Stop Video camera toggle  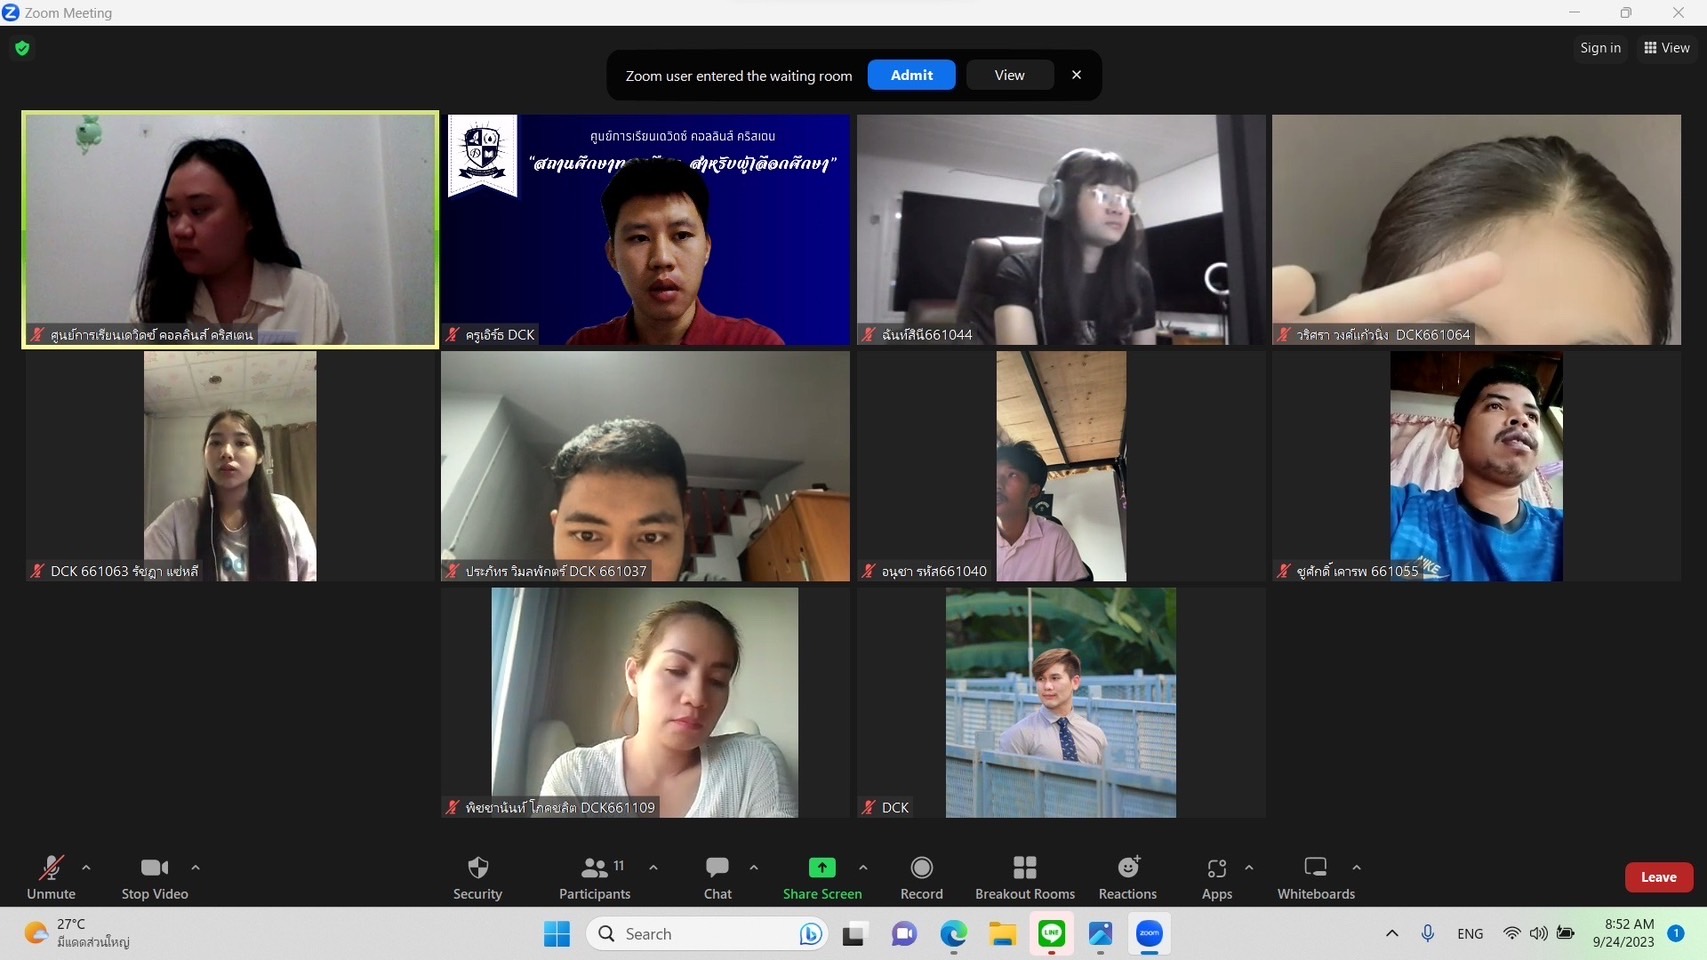(x=154, y=868)
